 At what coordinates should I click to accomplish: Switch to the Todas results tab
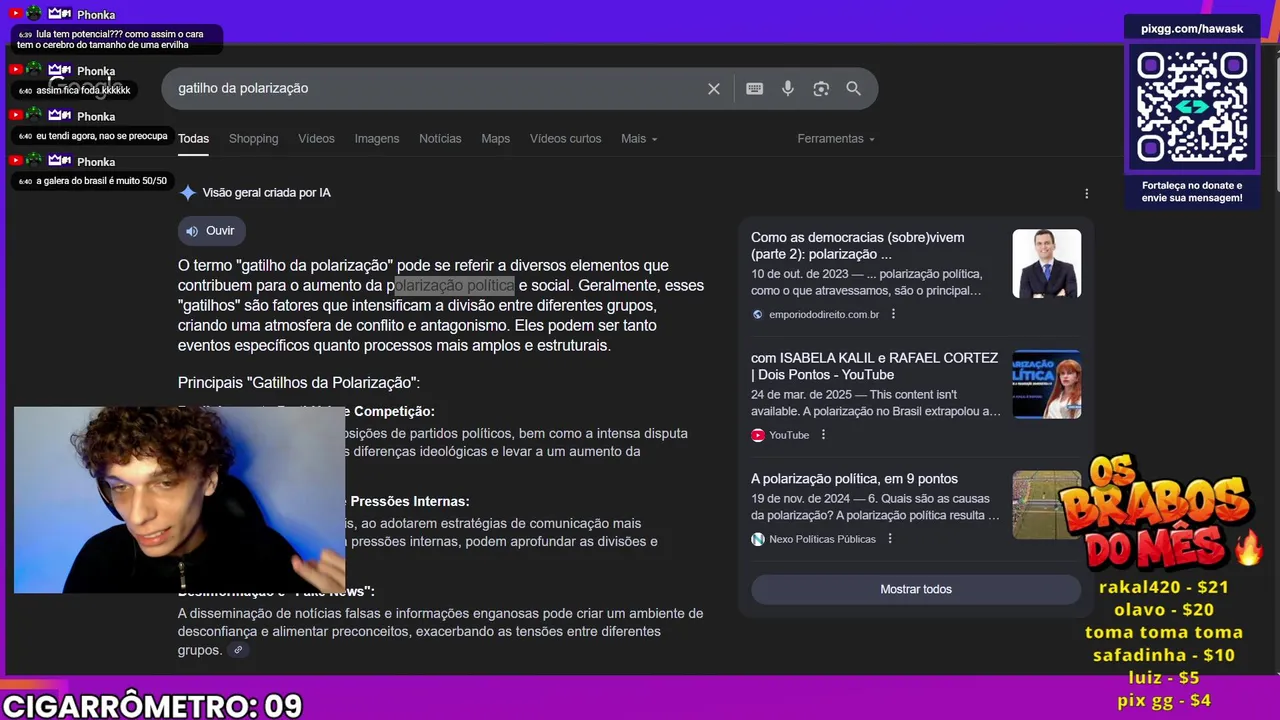point(193,139)
